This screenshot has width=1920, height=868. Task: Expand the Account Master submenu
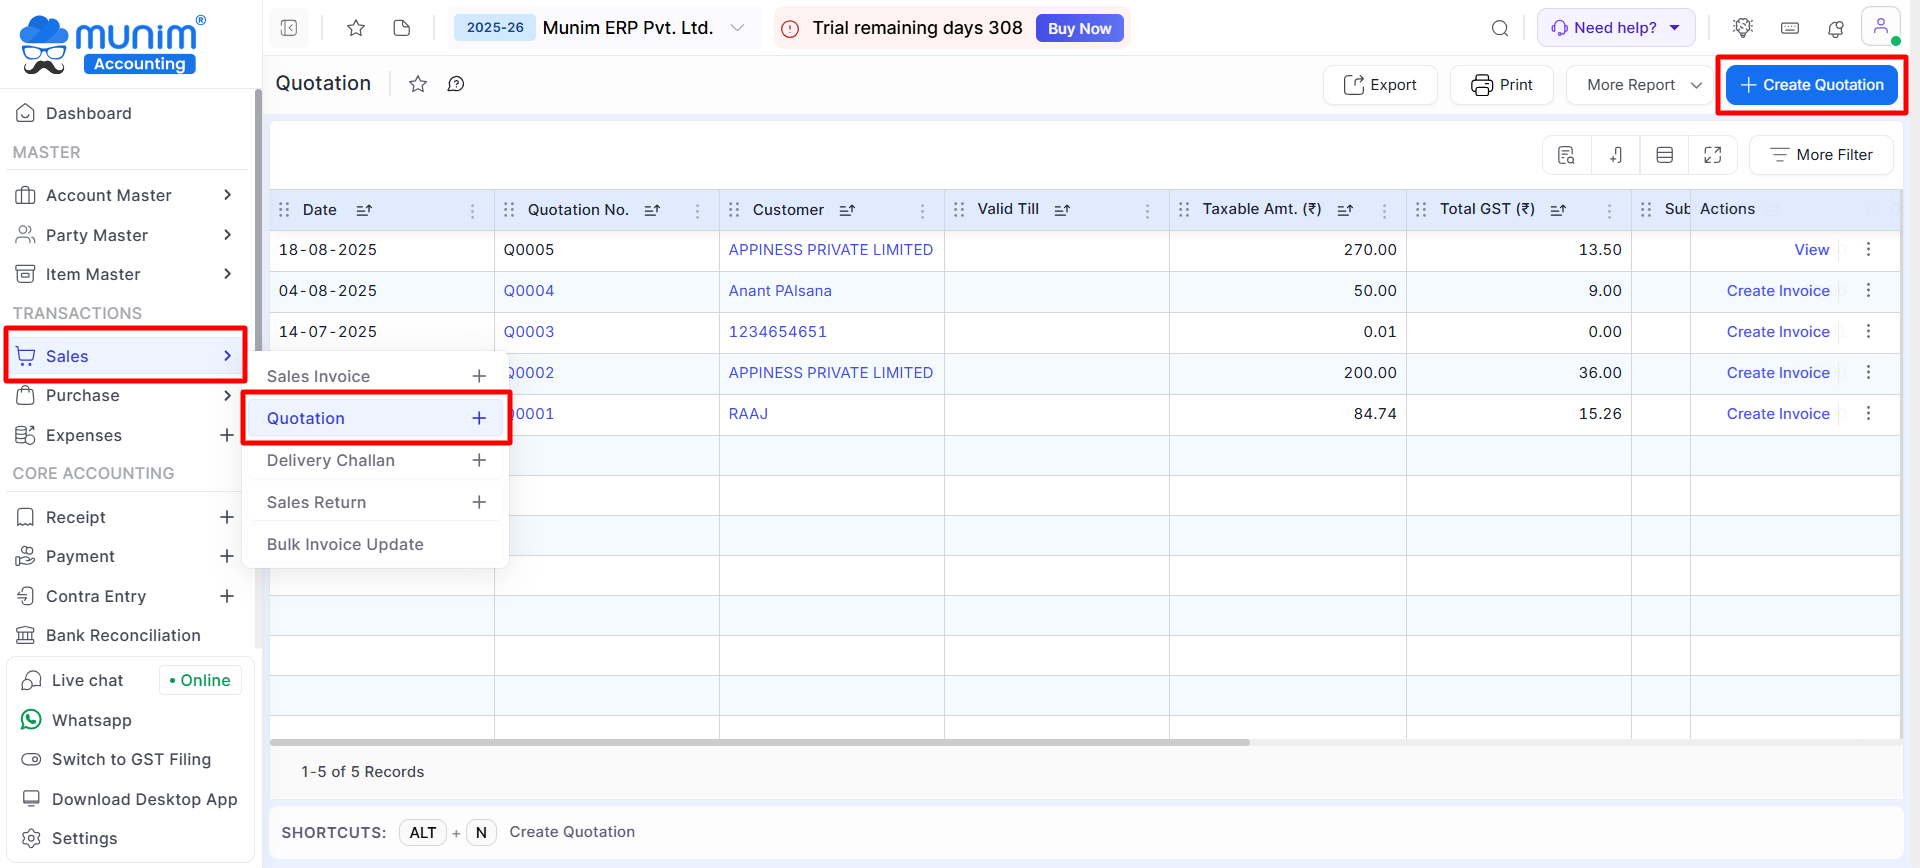pyautogui.click(x=227, y=195)
